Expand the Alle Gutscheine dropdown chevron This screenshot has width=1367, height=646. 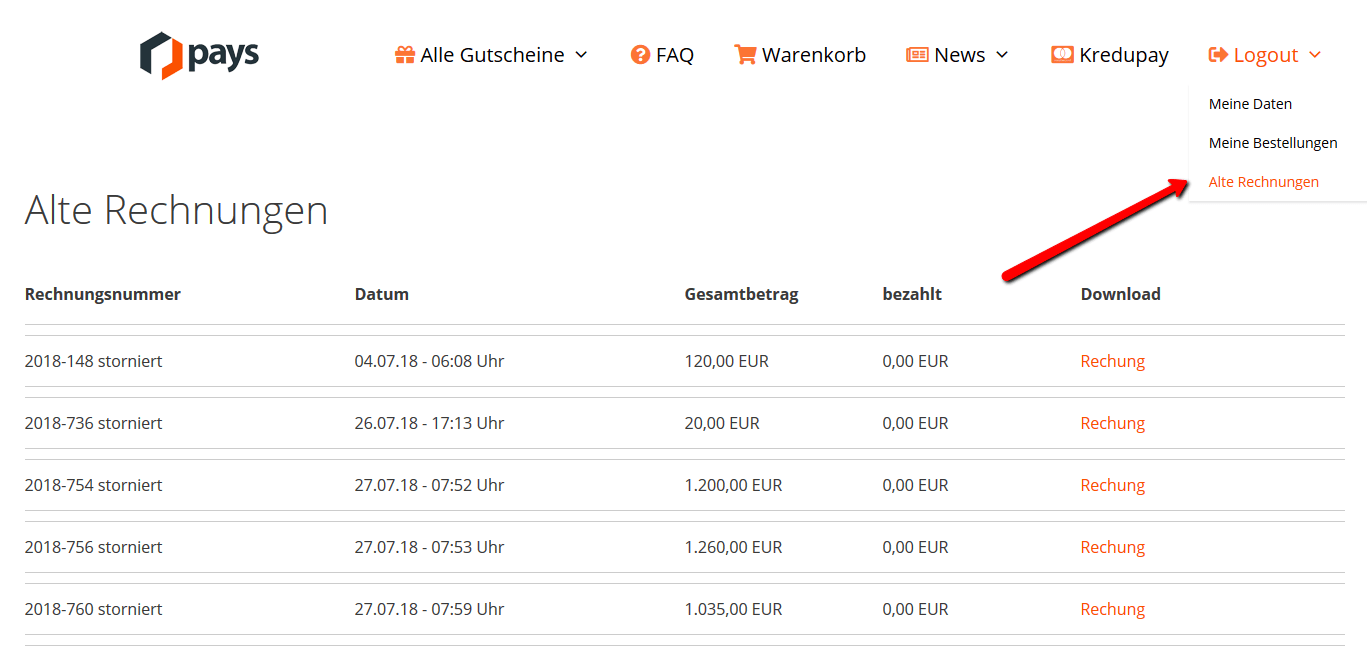pos(581,55)
